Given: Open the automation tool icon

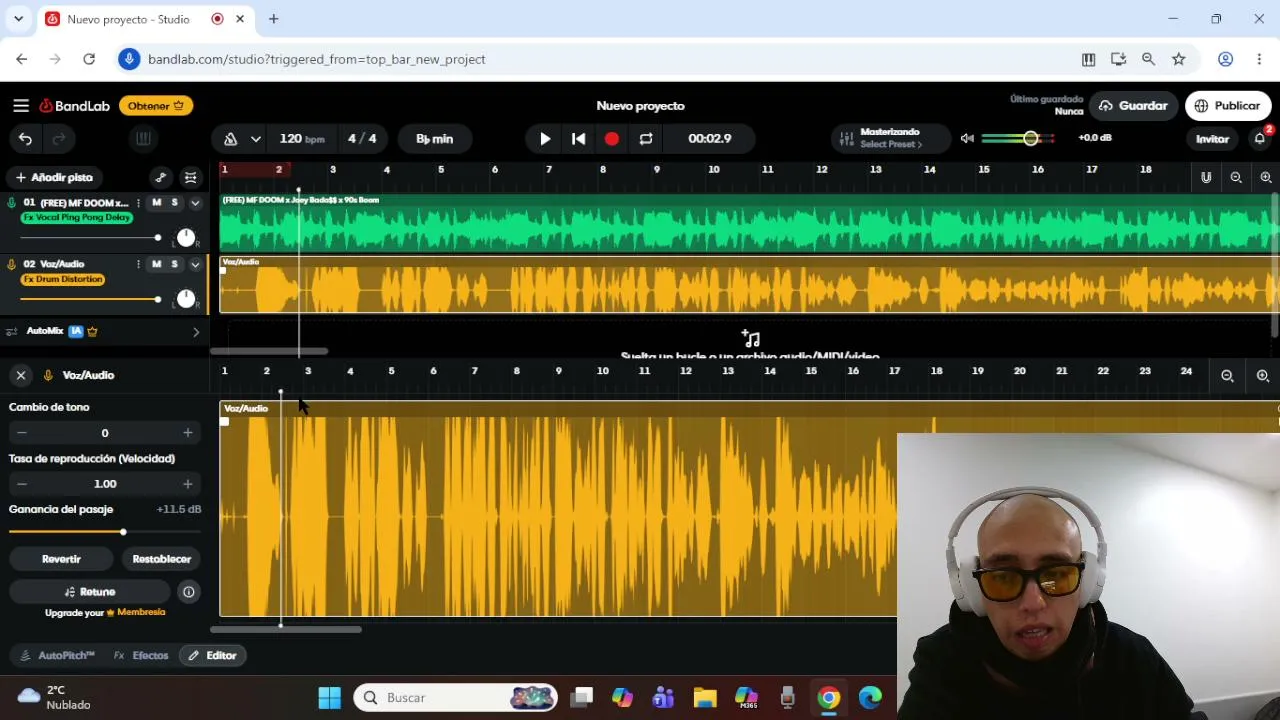Looking at the screenshot, I should 160,177.
